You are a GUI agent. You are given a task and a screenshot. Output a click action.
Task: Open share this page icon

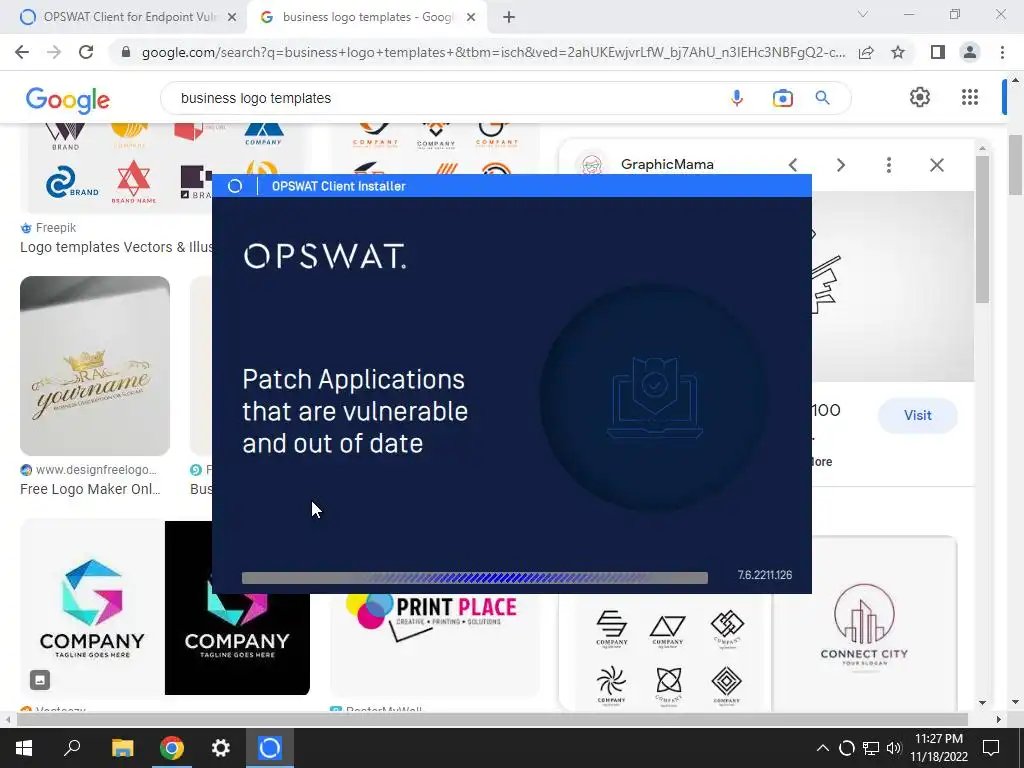(866, 52)
